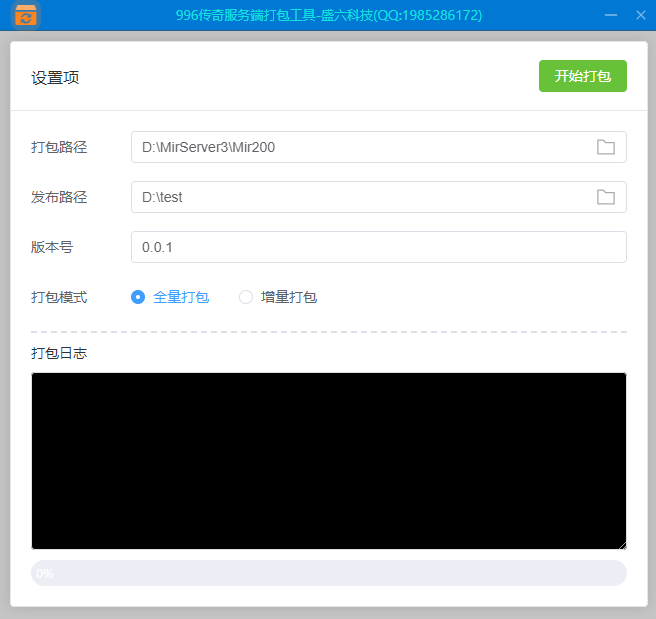Click the 打包模式 label

59,297
